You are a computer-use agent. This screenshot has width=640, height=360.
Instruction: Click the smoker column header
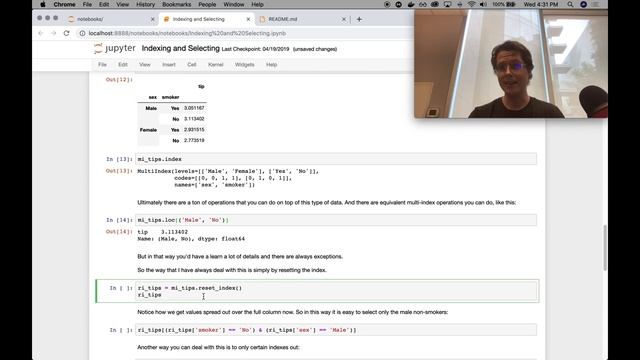171,97
